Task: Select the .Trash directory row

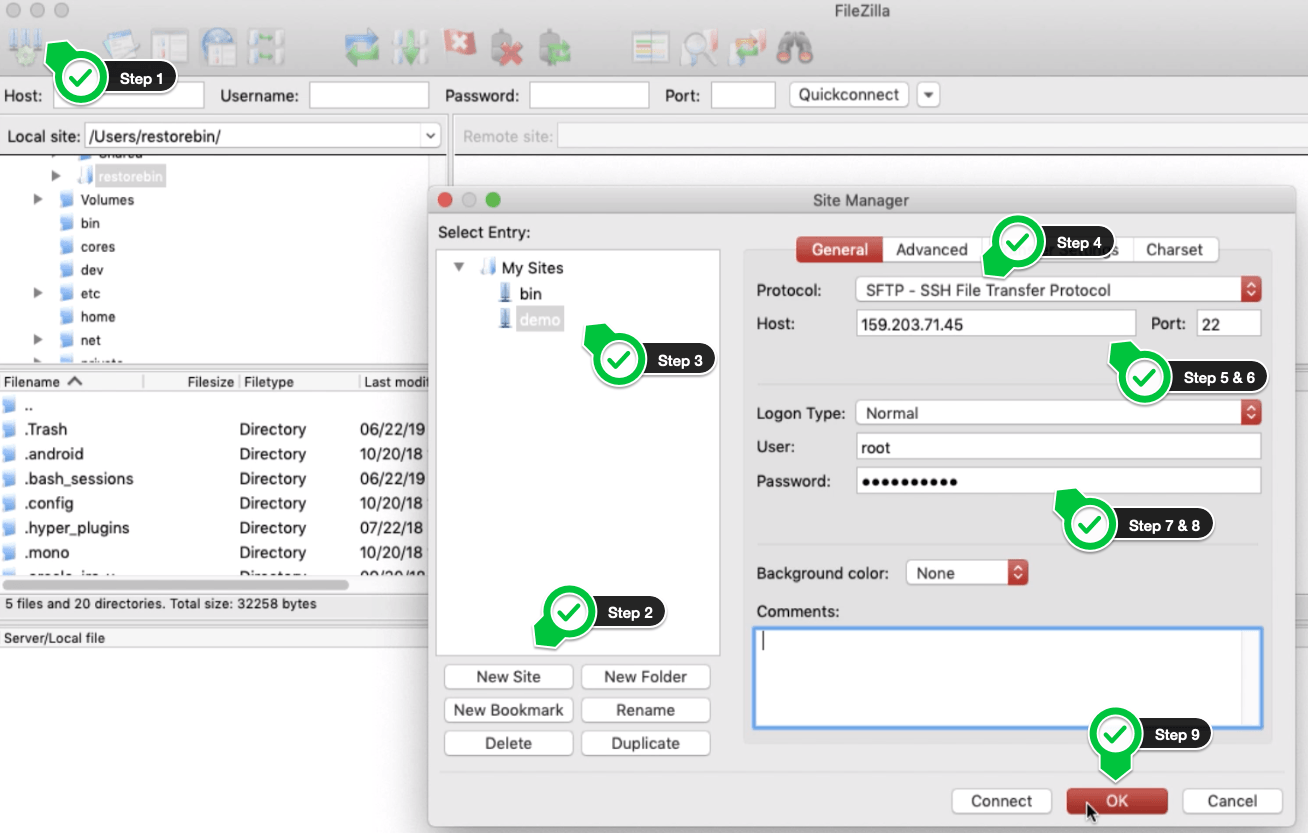Action: coord(214,429)
